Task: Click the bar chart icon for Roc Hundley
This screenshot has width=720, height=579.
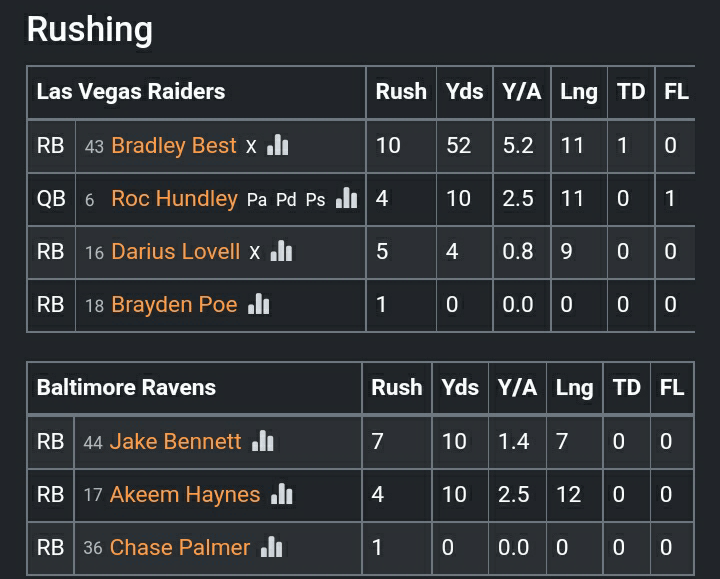Action: [347, 199]
